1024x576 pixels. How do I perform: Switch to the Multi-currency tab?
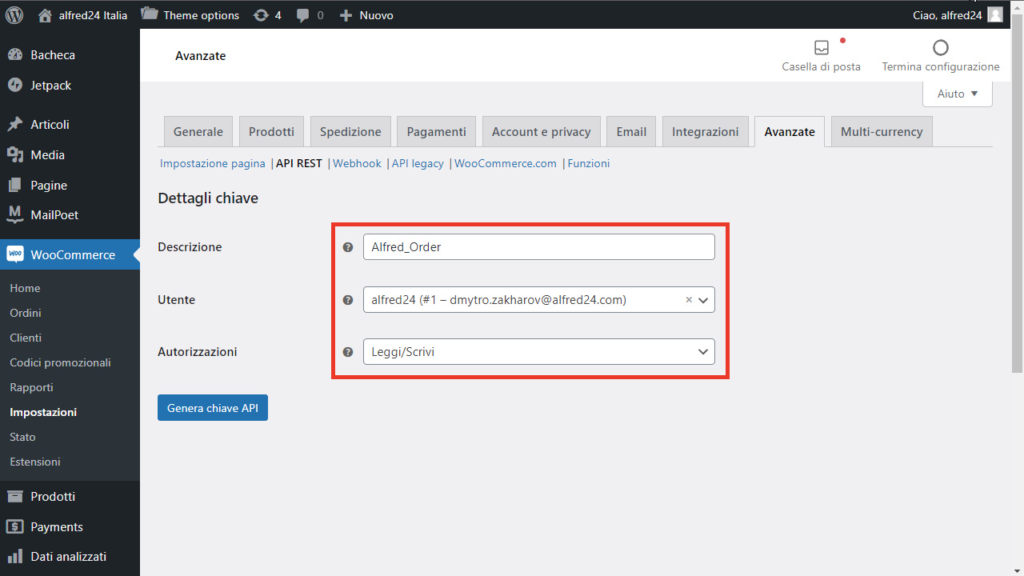click(x=881, y=132)
